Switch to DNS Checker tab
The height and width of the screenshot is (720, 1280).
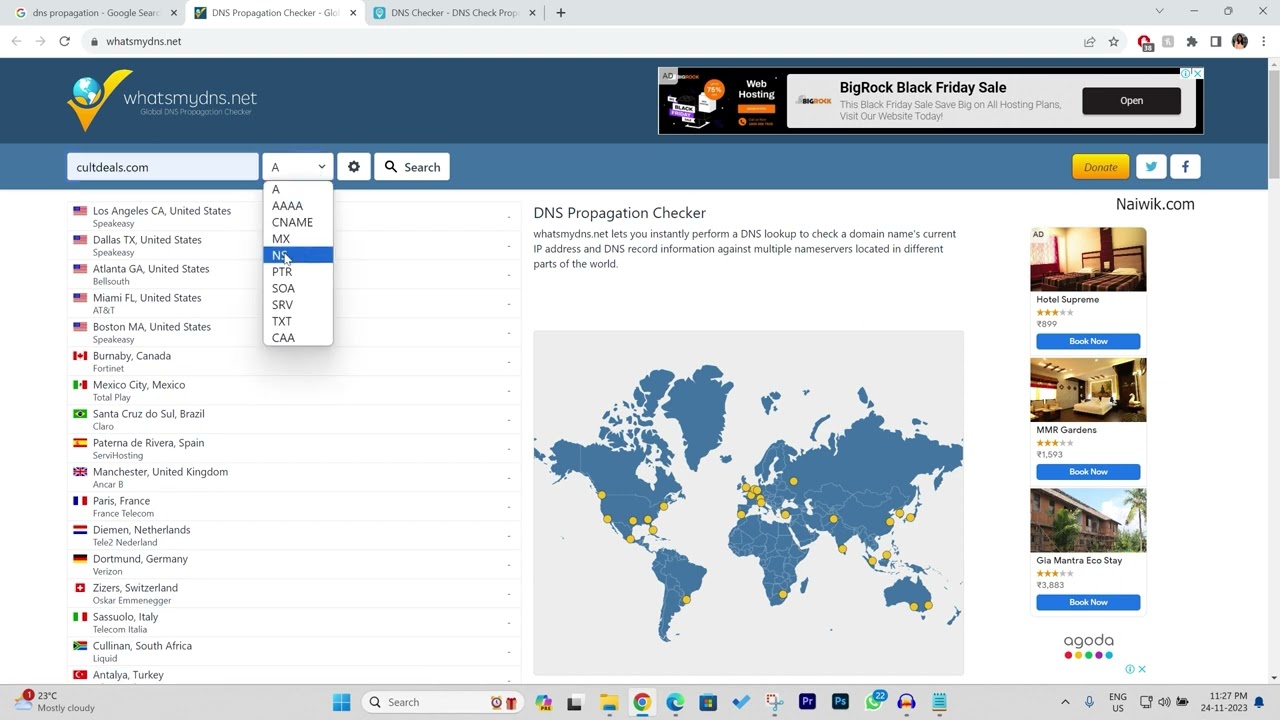(455, 13)
